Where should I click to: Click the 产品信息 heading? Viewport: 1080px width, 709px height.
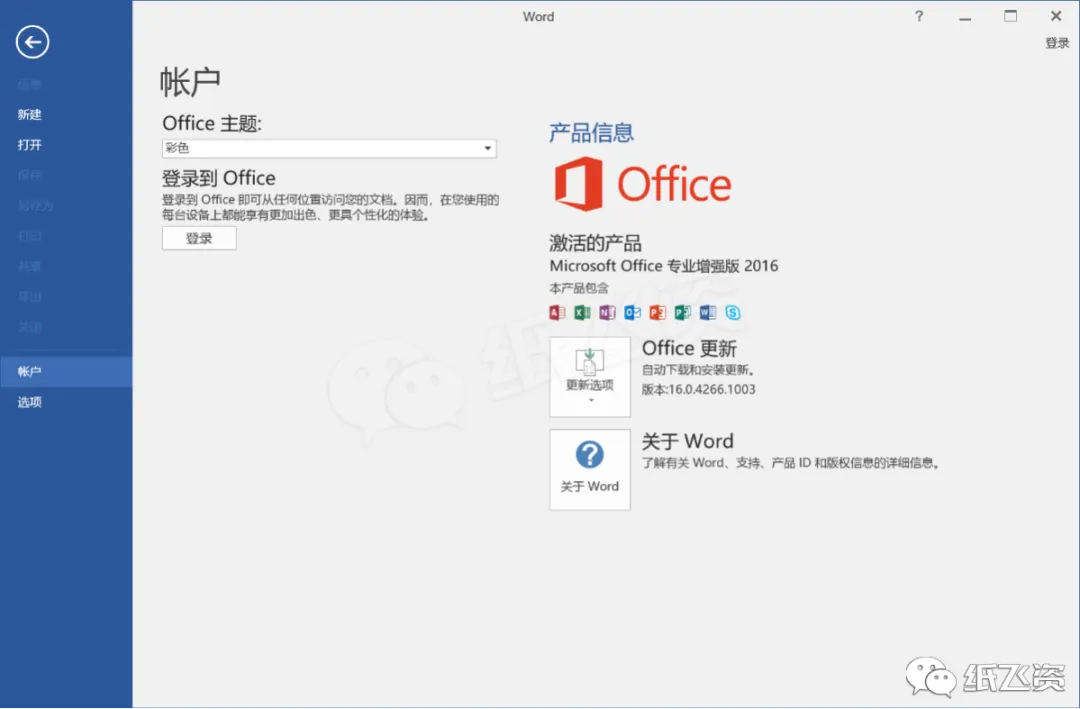coord(591,132)
